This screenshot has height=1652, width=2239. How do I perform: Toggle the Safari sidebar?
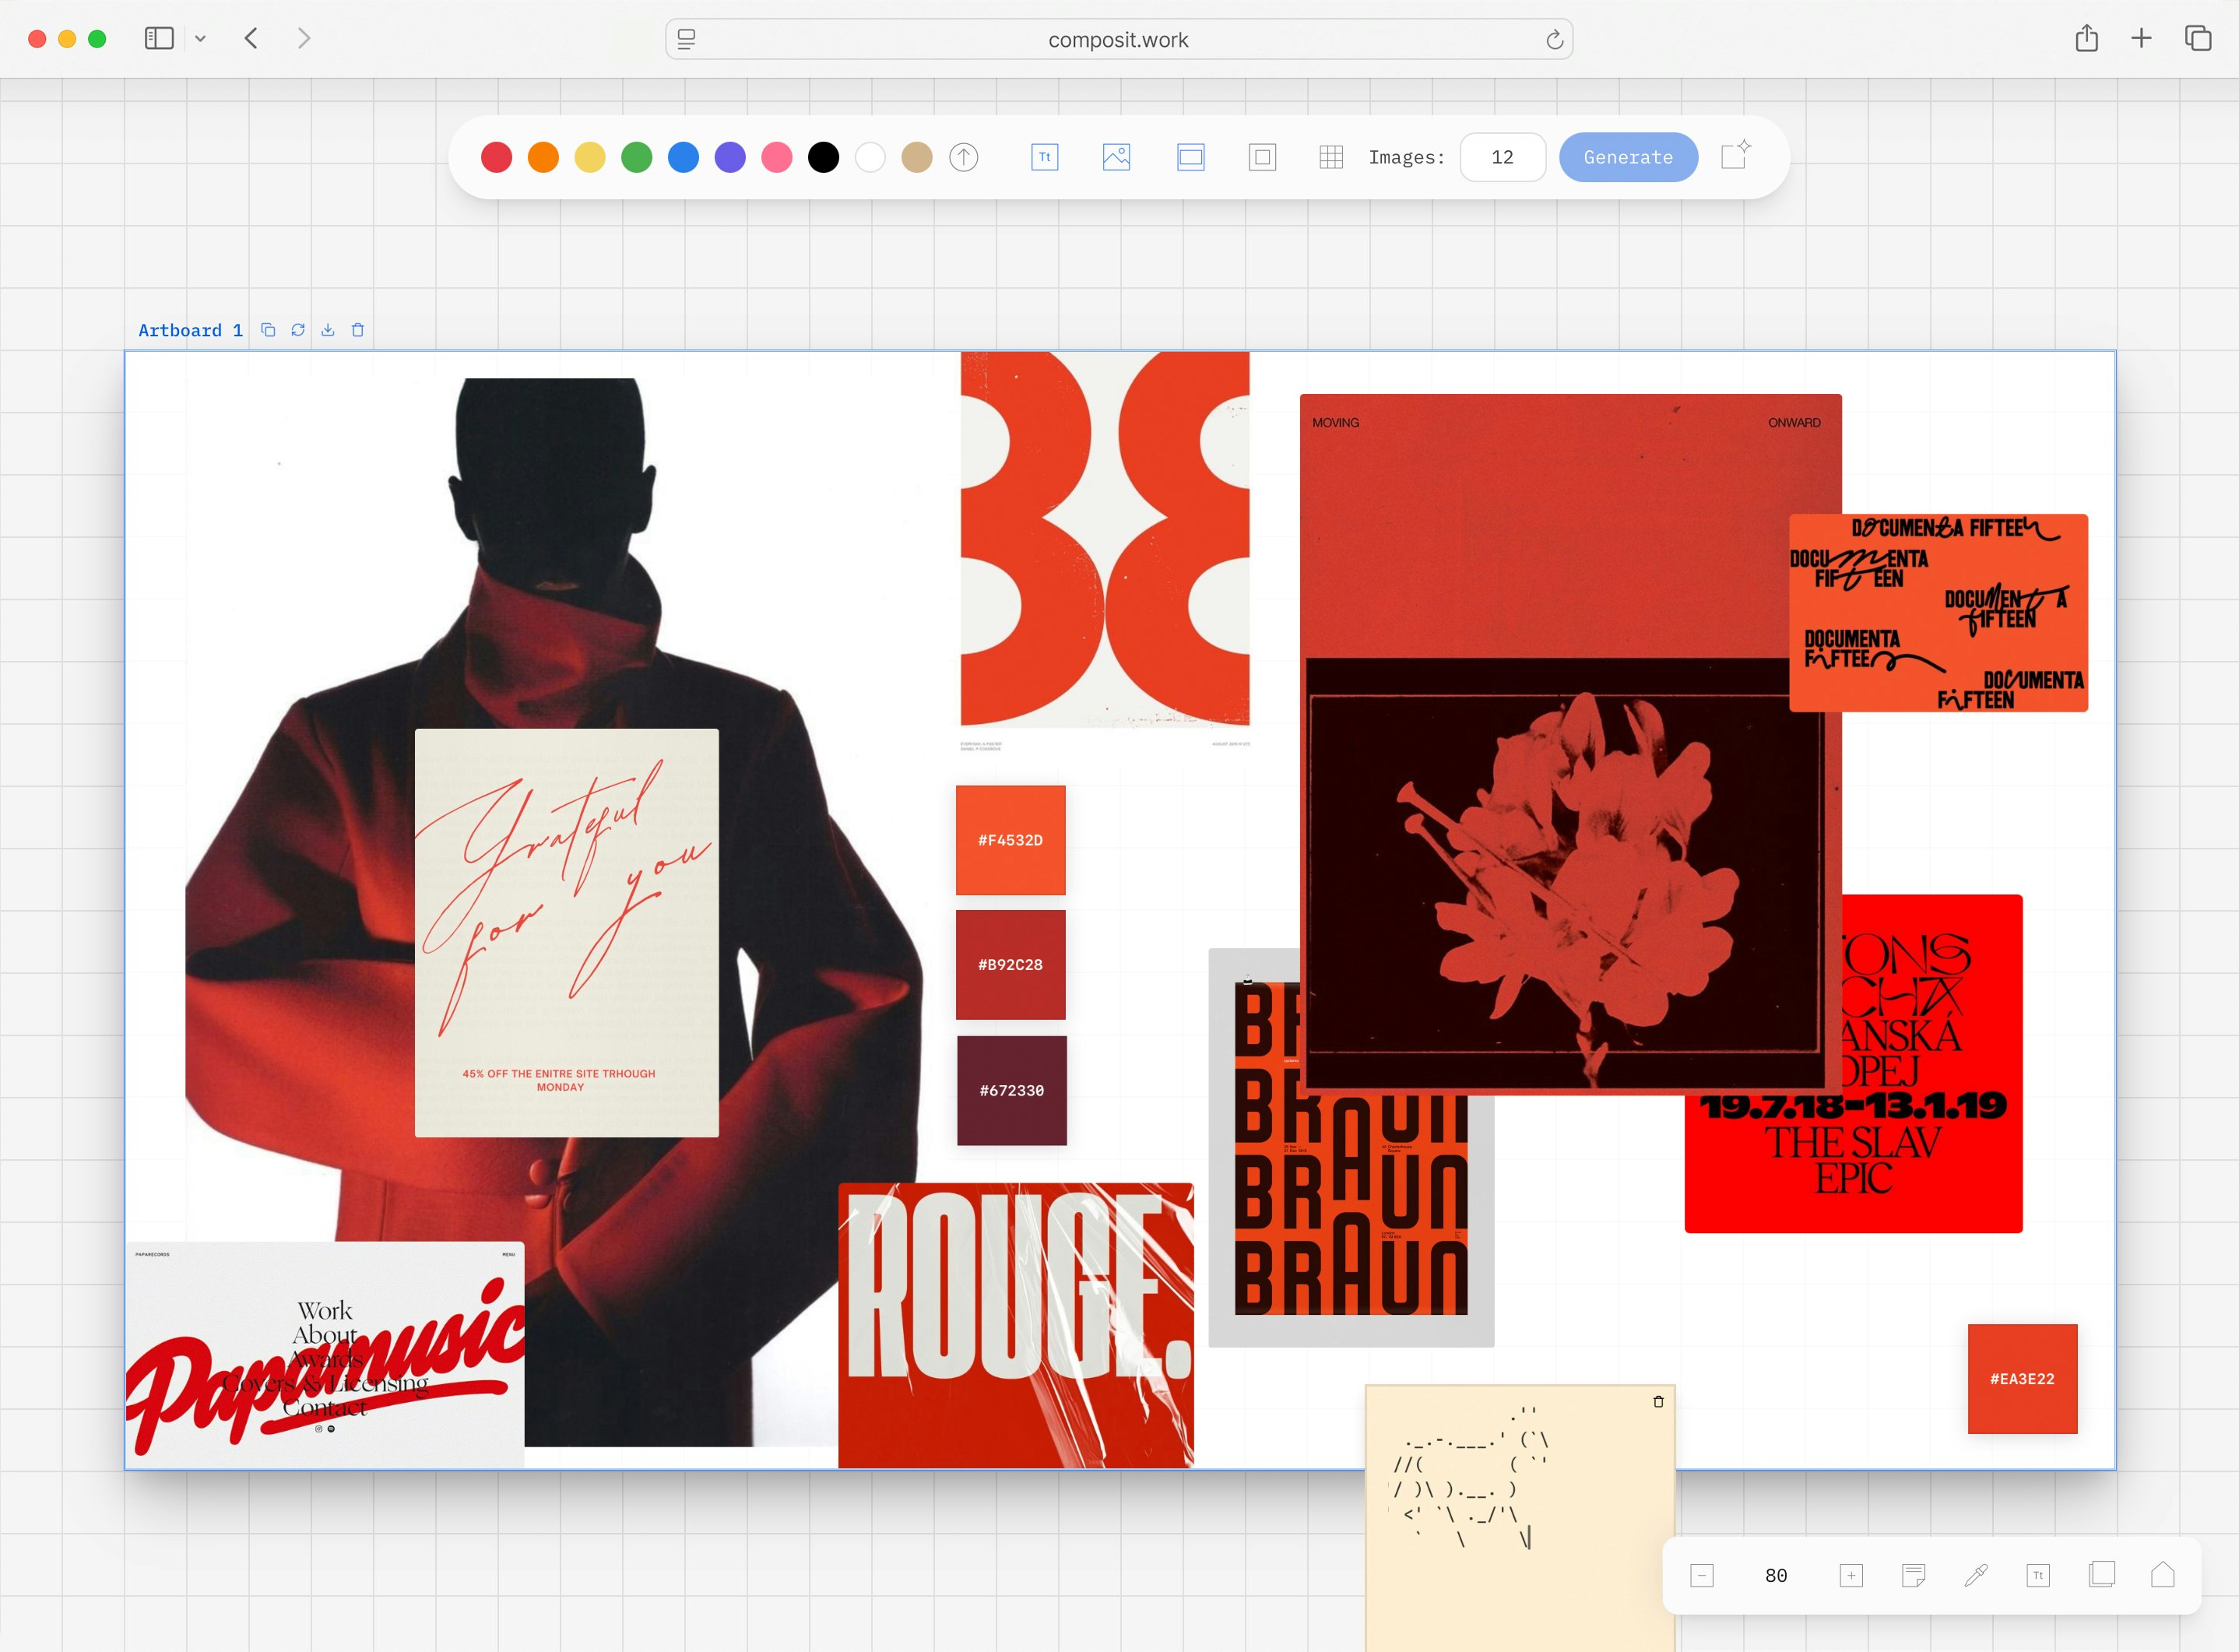[159, 38]
